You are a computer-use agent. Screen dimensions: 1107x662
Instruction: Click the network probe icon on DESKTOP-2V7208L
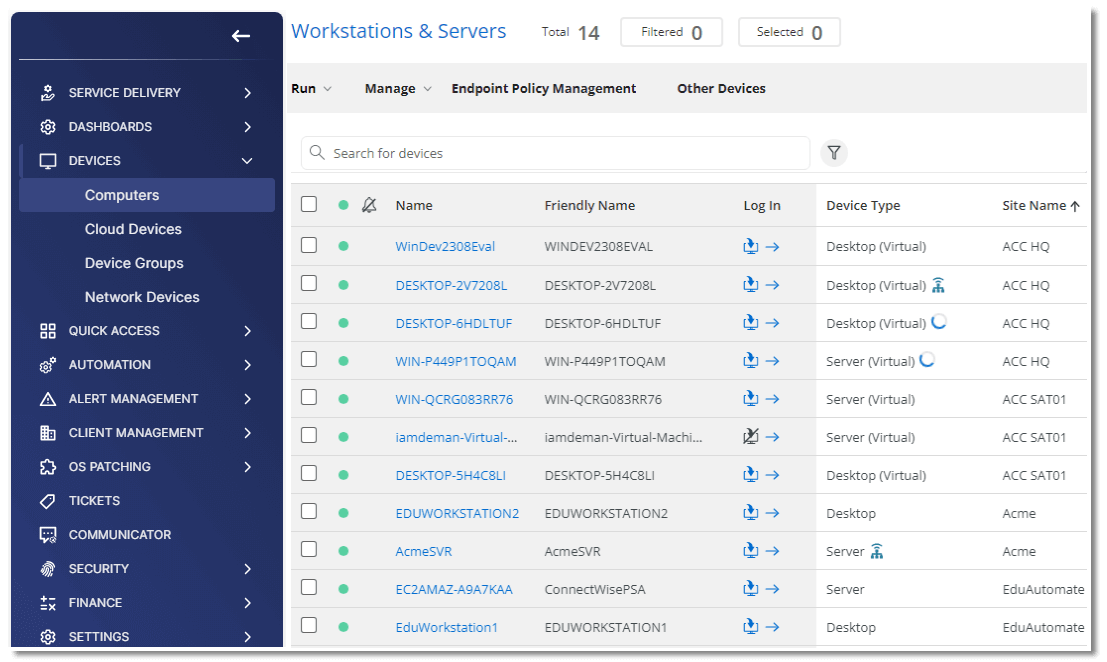pyautogui.click(x=938, y=285)
